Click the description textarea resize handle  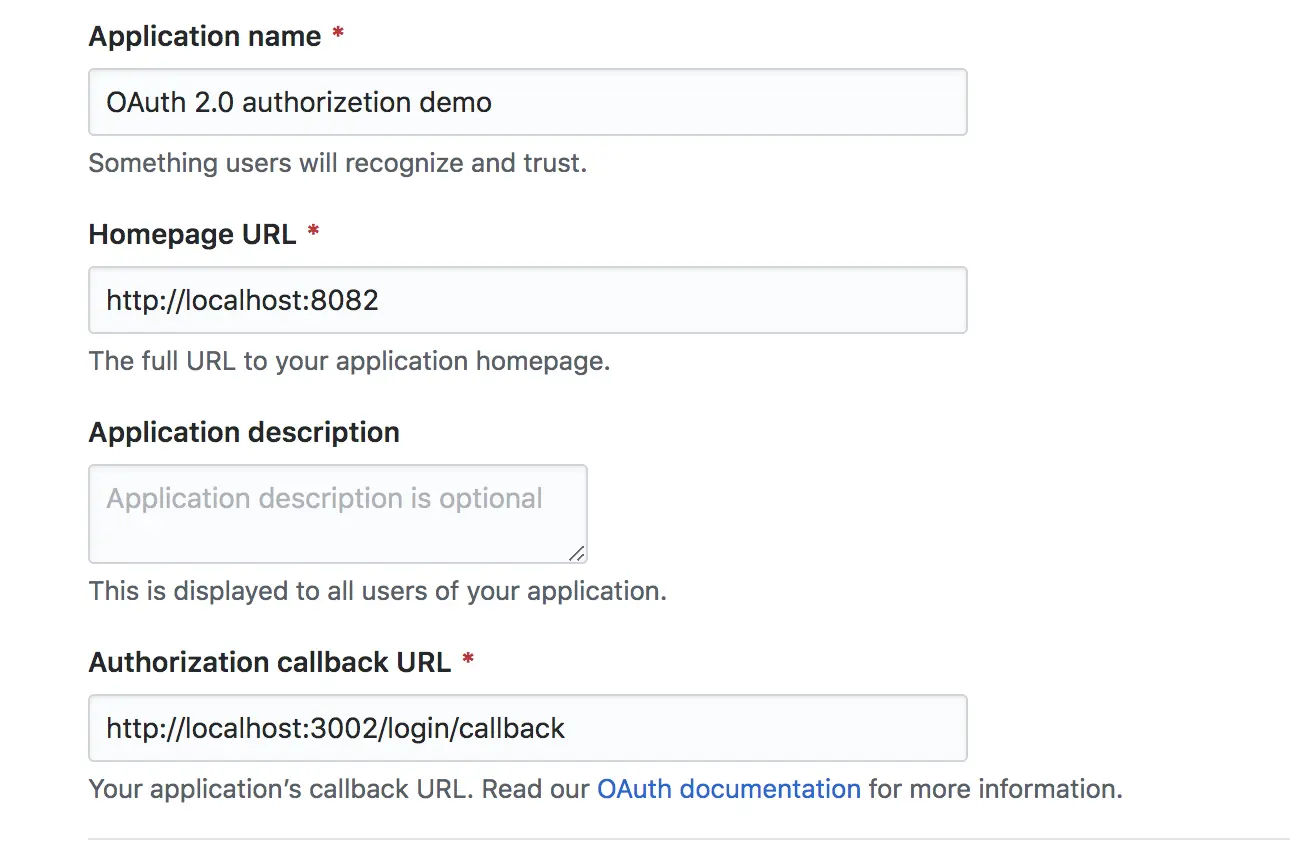coord(576,553)
